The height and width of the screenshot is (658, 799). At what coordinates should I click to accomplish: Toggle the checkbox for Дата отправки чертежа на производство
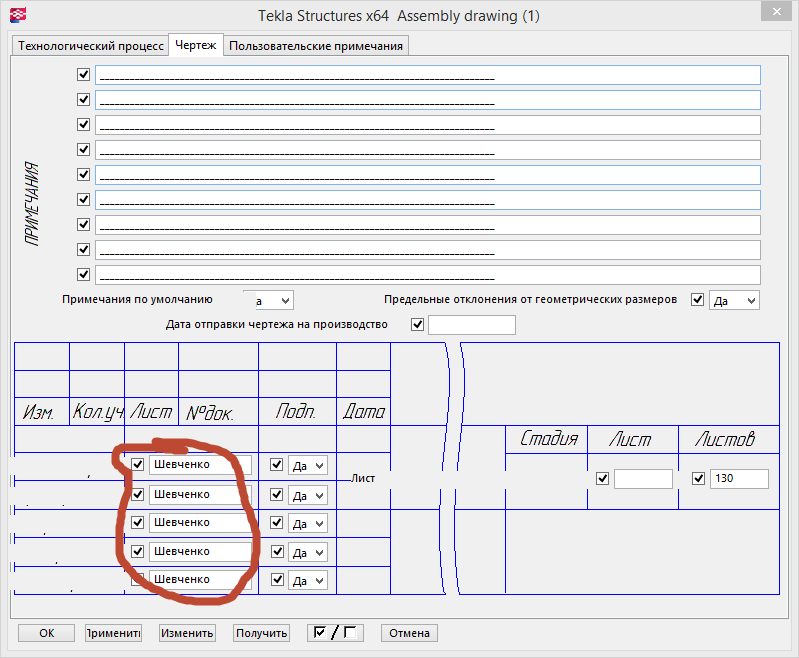click(417, 324)
